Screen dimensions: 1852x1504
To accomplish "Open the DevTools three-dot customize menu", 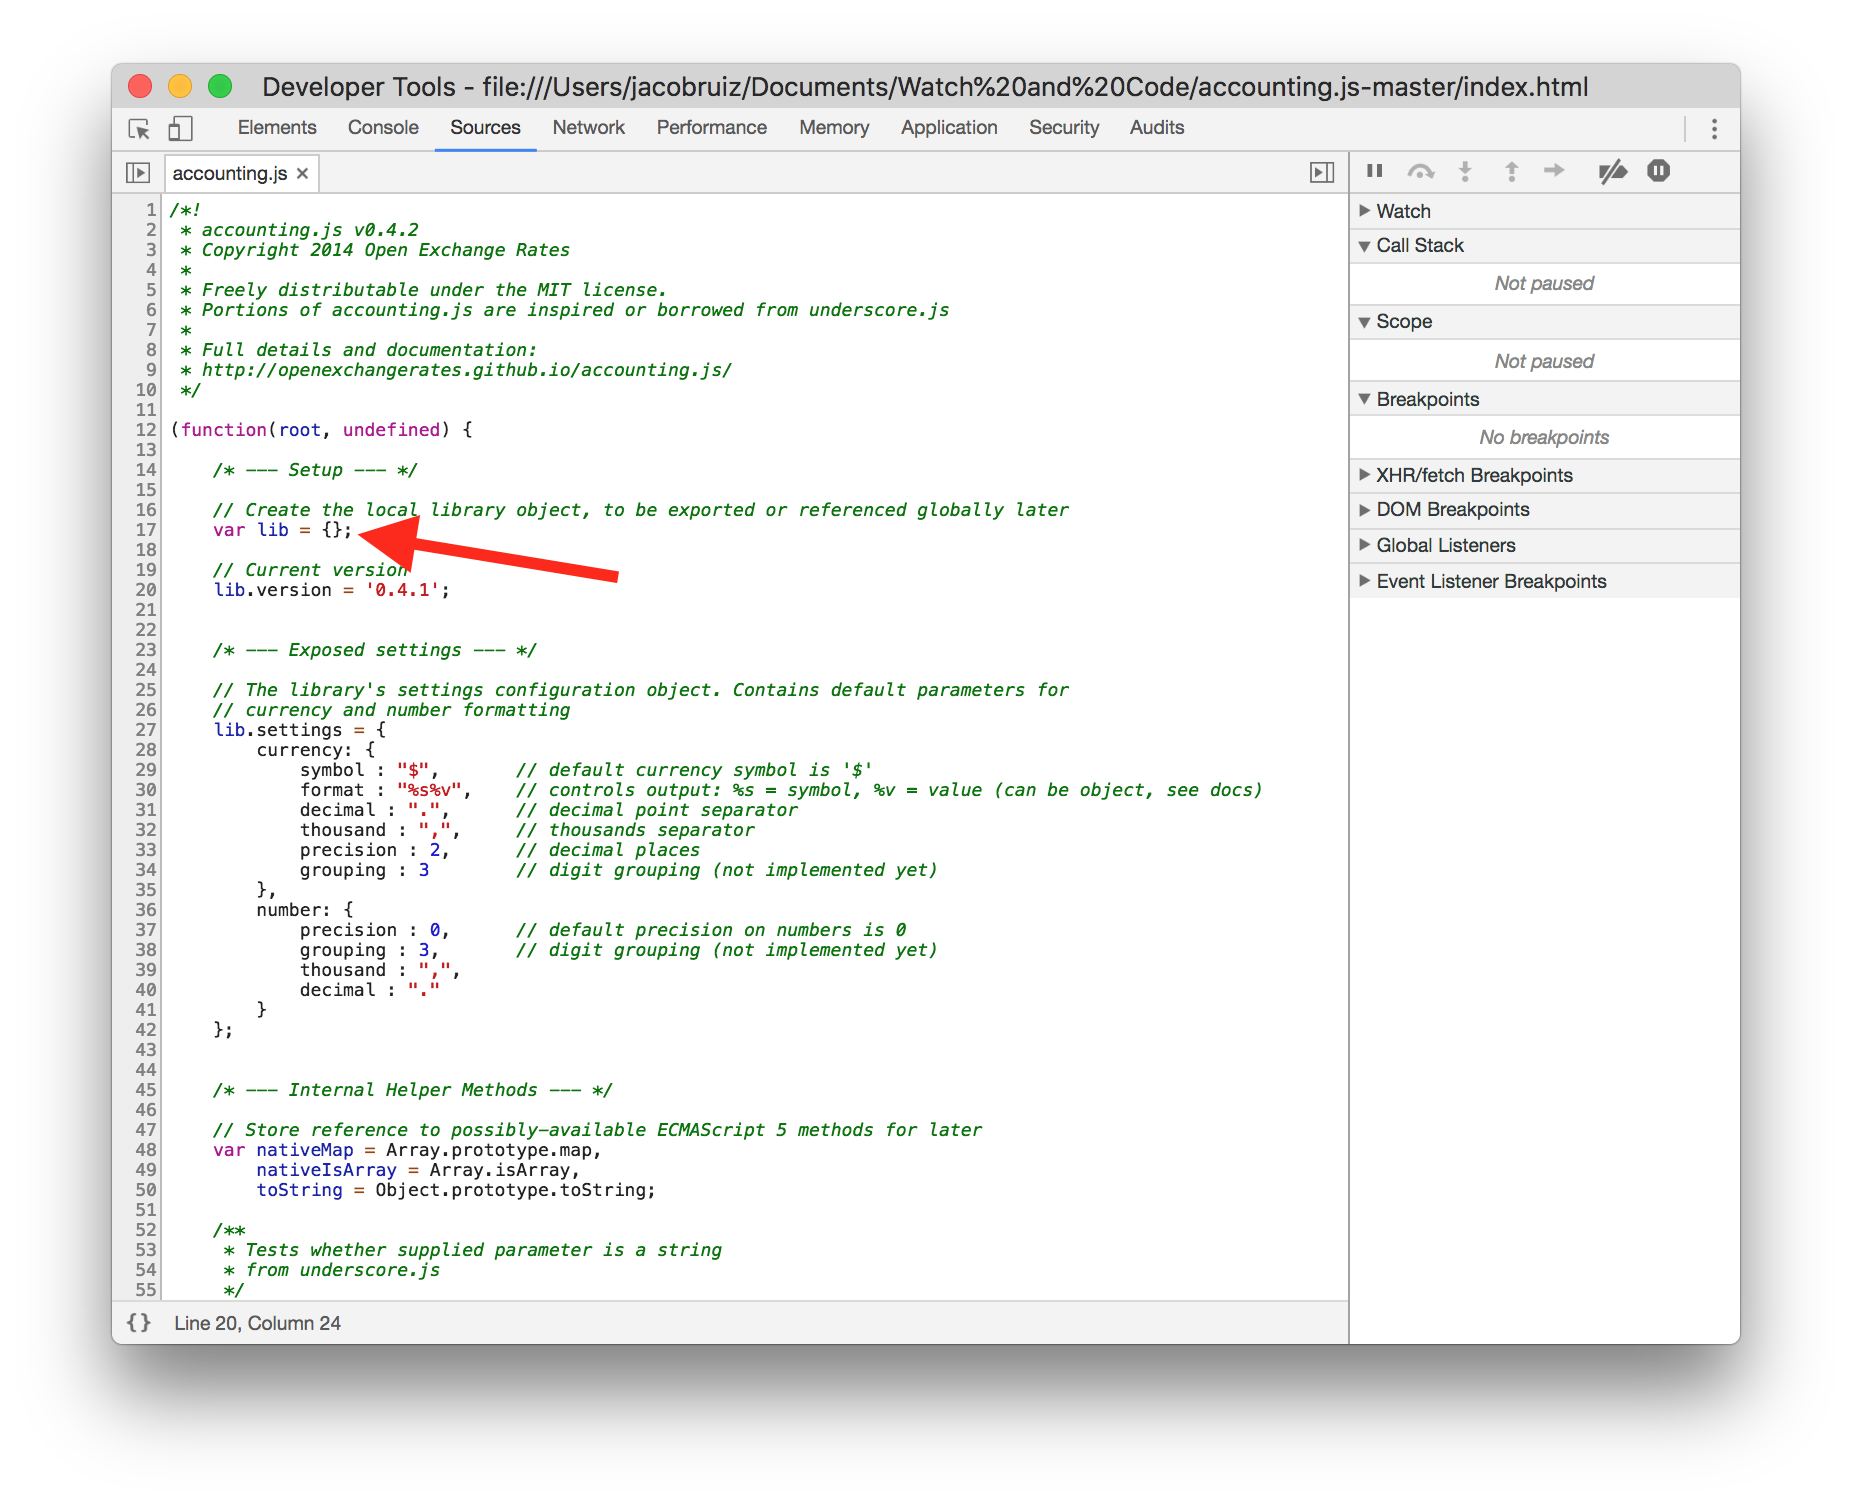I will [1714, 128].
